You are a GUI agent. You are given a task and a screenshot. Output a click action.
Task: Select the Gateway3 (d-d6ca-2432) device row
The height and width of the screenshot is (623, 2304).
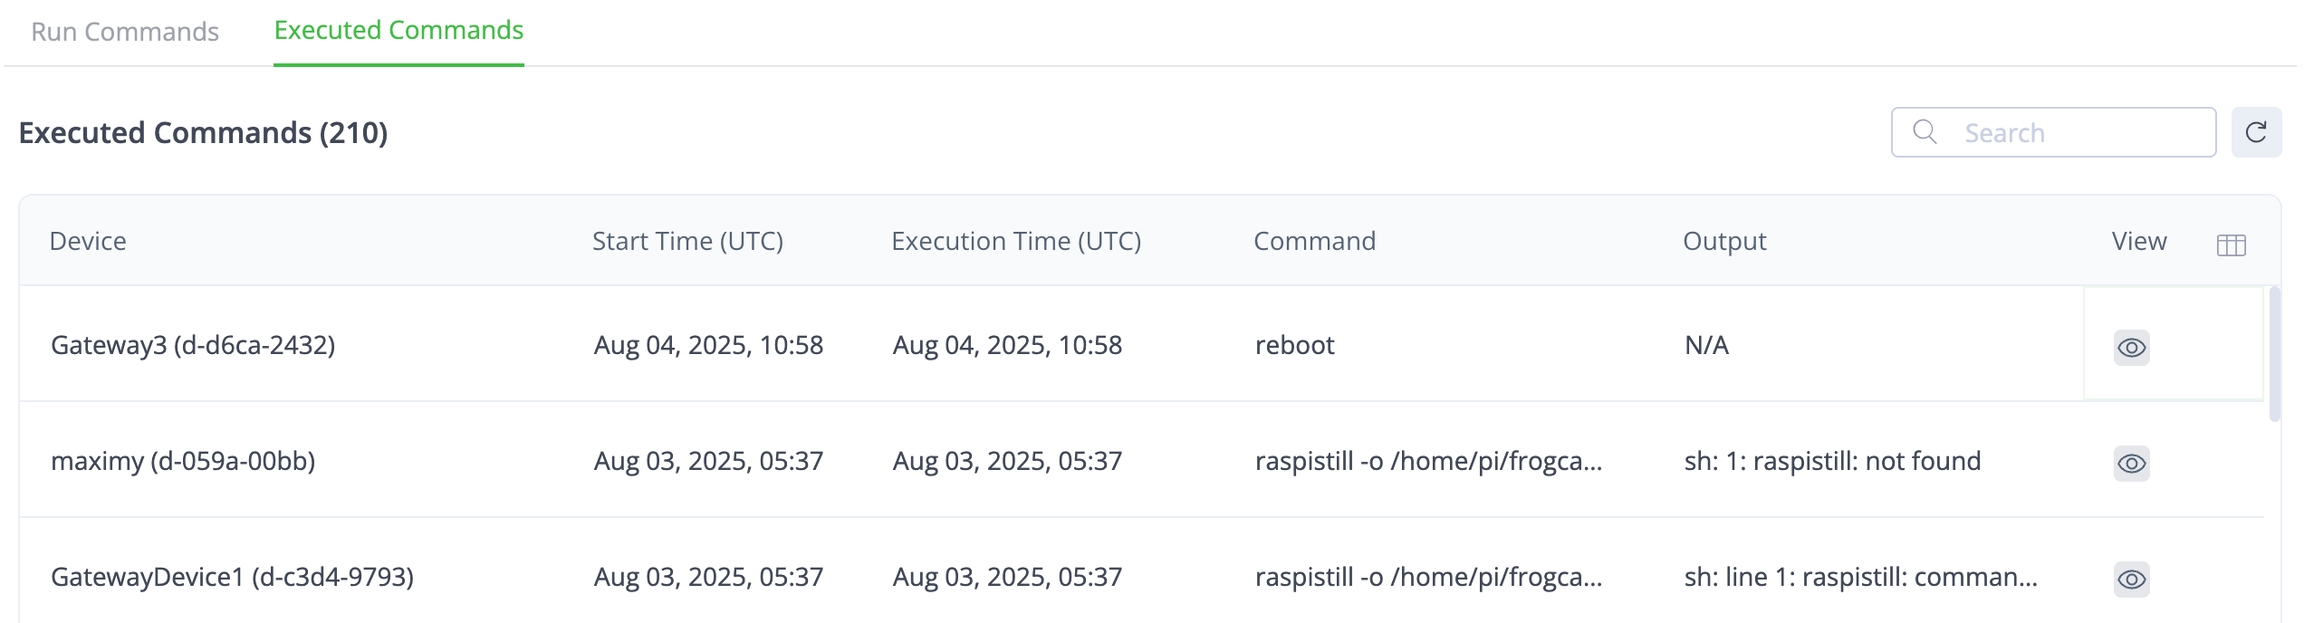point(193,345)
